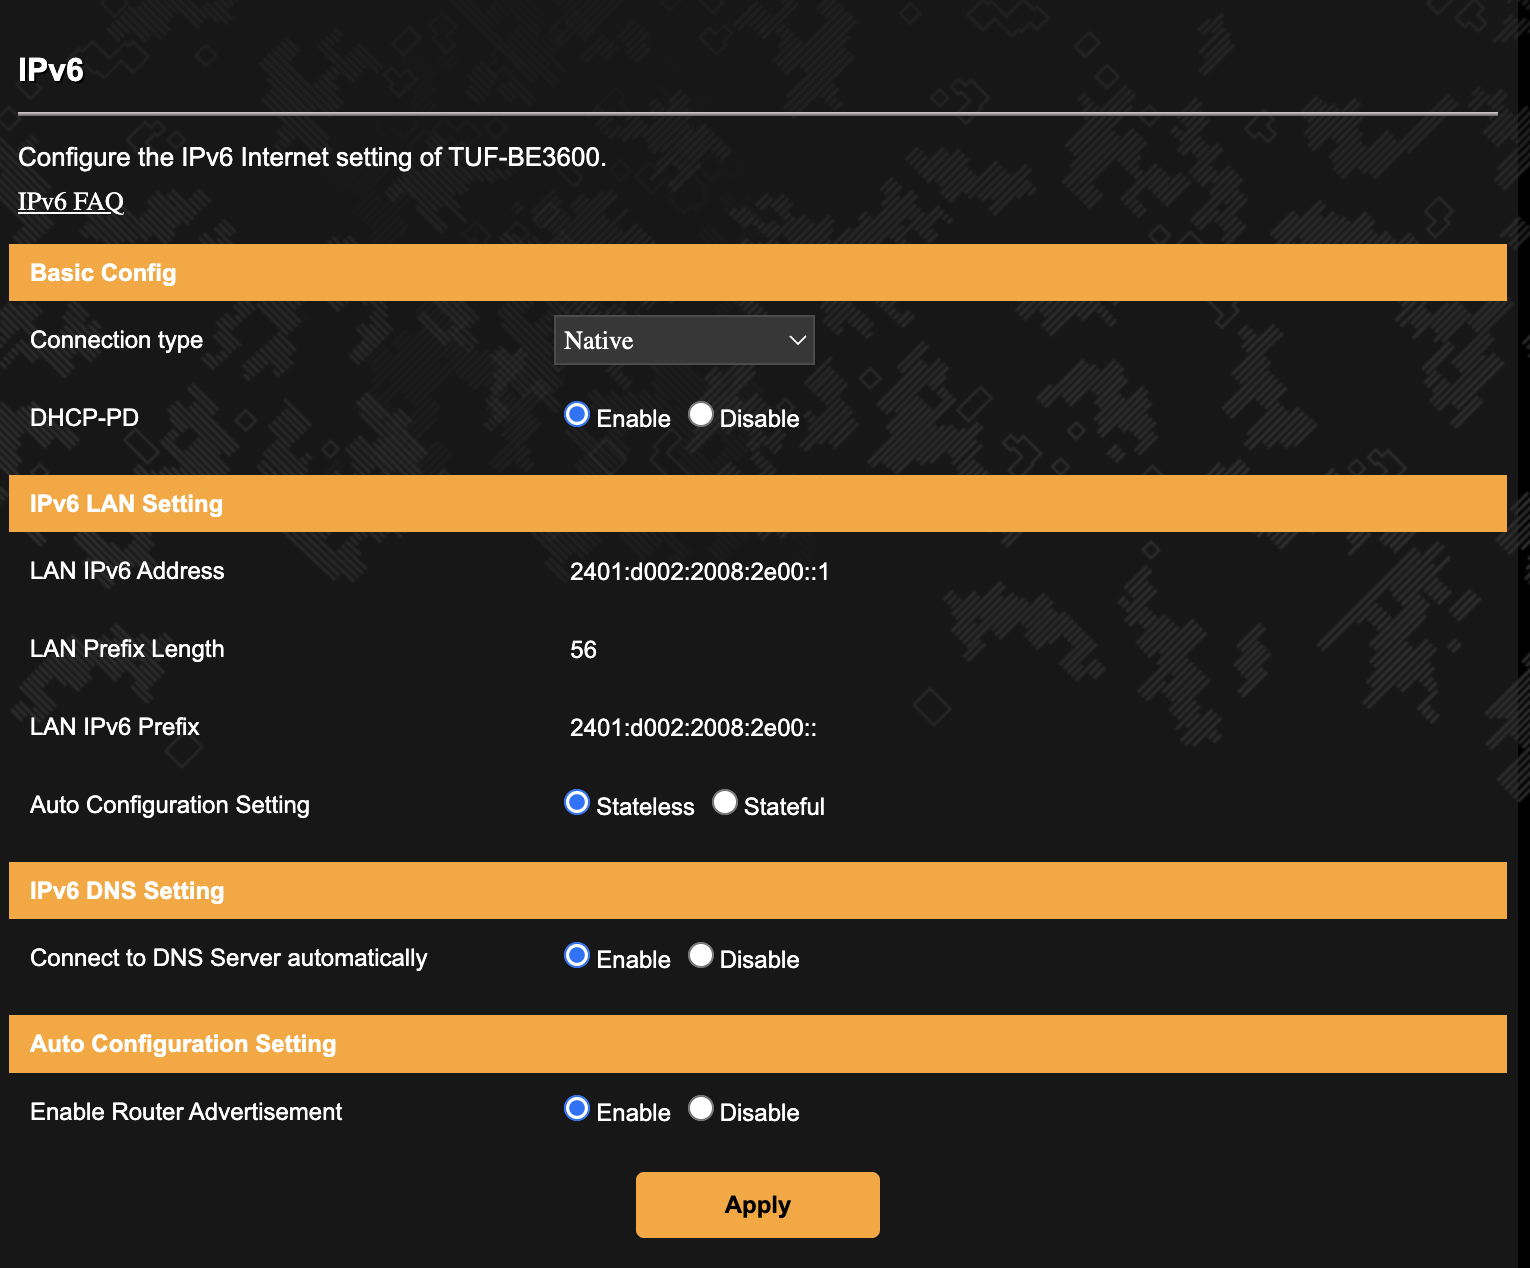This screenshot has width=1530, height=1268.
Task: Open the IPv6 FAQ link
Action: pyautogui.click(x=71, y=201)
